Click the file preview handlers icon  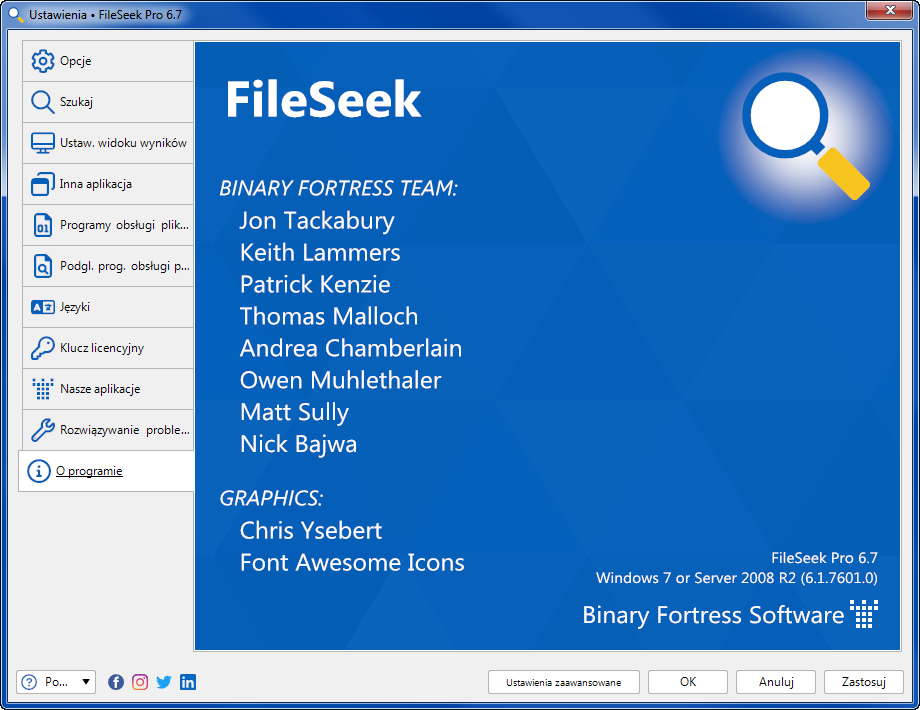click(x=43, y=266)
